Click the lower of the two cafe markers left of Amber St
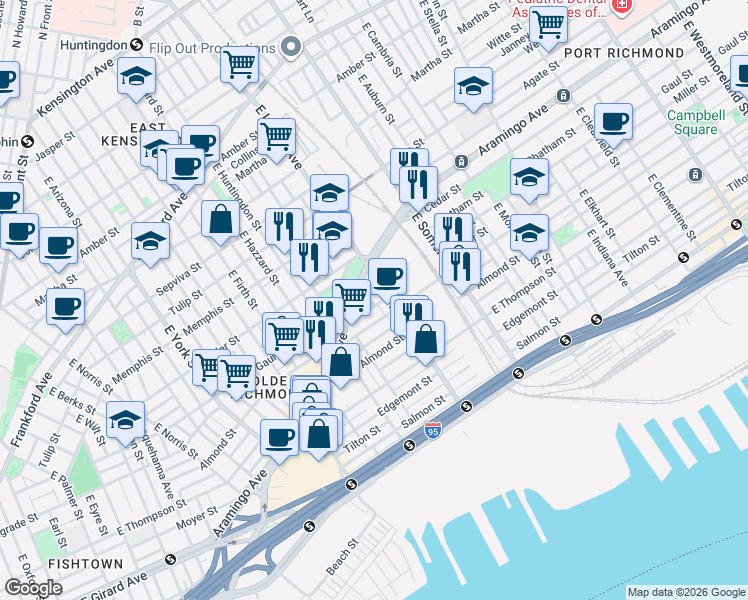 pos(59,248)
